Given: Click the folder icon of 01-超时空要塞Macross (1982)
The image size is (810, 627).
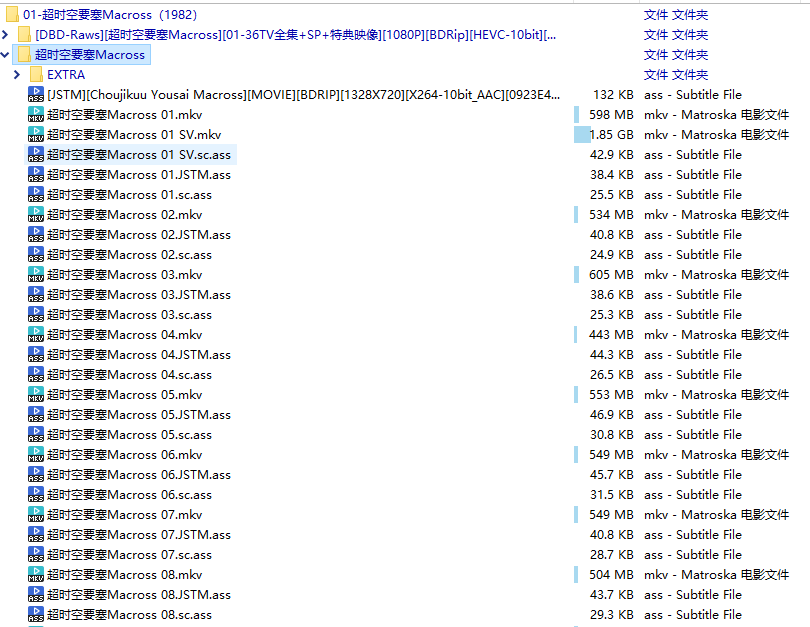Looking at the screenshot, I should tap(12, 14).
